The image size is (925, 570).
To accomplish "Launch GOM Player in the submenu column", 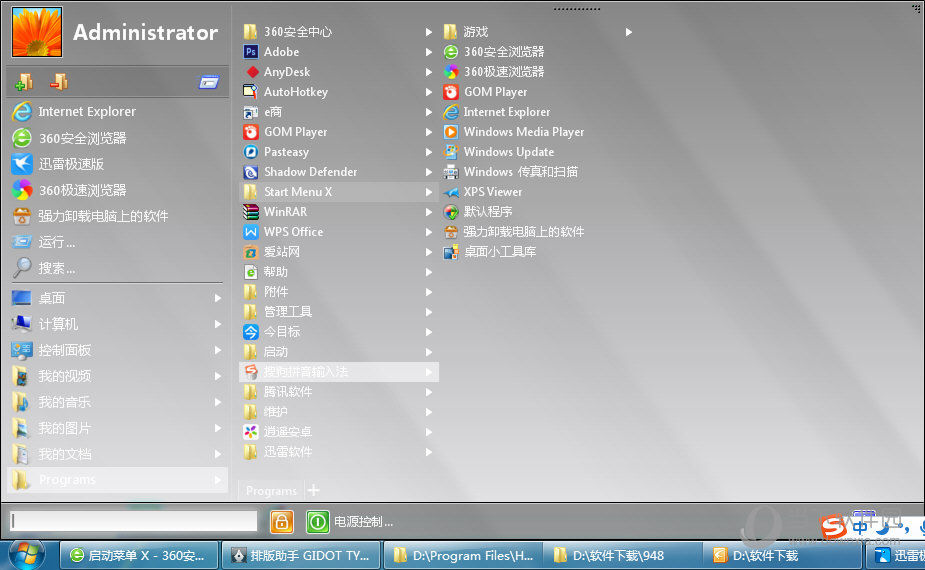I will coord(486,92).
